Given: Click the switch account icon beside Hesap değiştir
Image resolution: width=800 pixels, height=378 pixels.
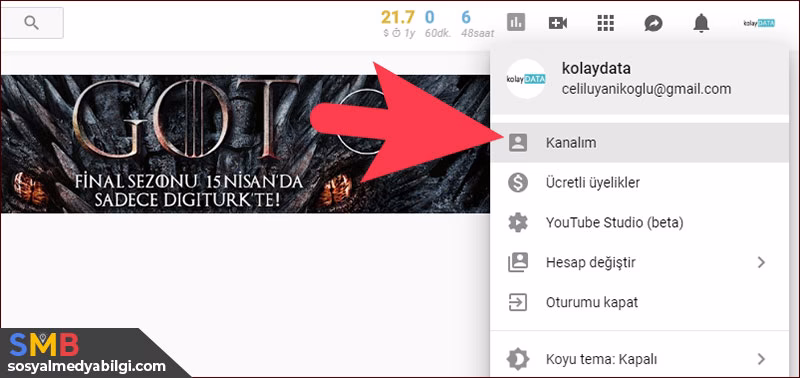Looking at the screenshot, I should pos(518,263).
